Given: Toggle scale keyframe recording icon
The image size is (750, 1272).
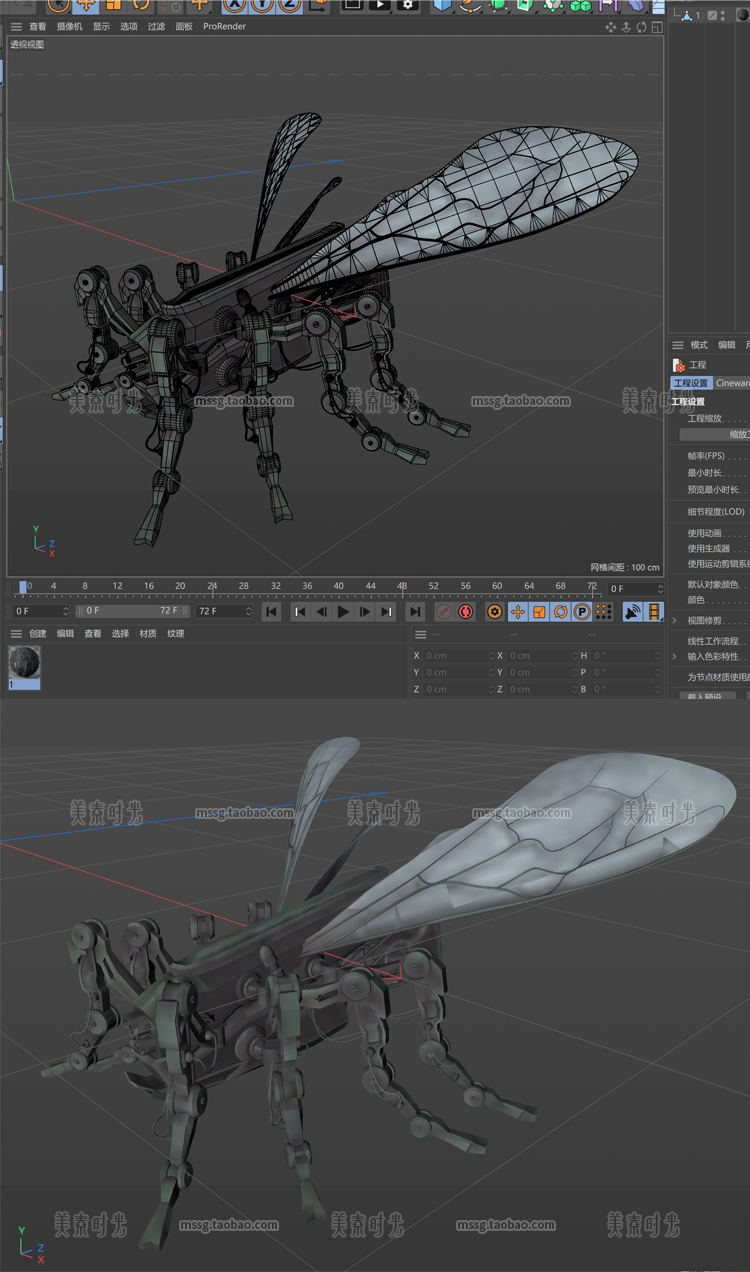Looking at the screenshot, I should tap(539, 611).
